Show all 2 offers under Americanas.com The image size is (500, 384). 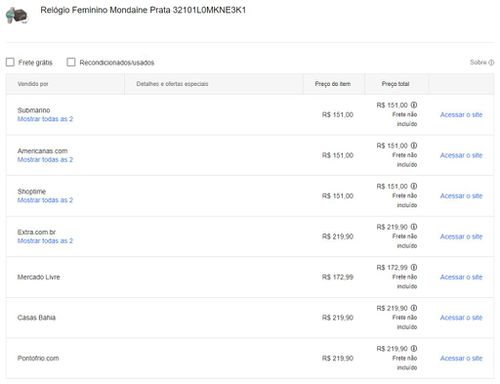(x=45, y=160)
